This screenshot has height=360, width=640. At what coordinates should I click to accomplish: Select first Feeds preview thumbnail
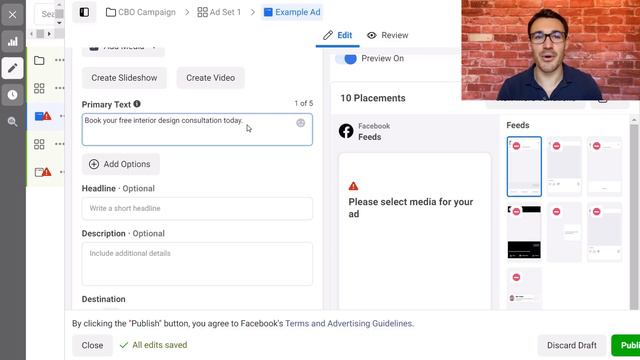coord(524,167)
